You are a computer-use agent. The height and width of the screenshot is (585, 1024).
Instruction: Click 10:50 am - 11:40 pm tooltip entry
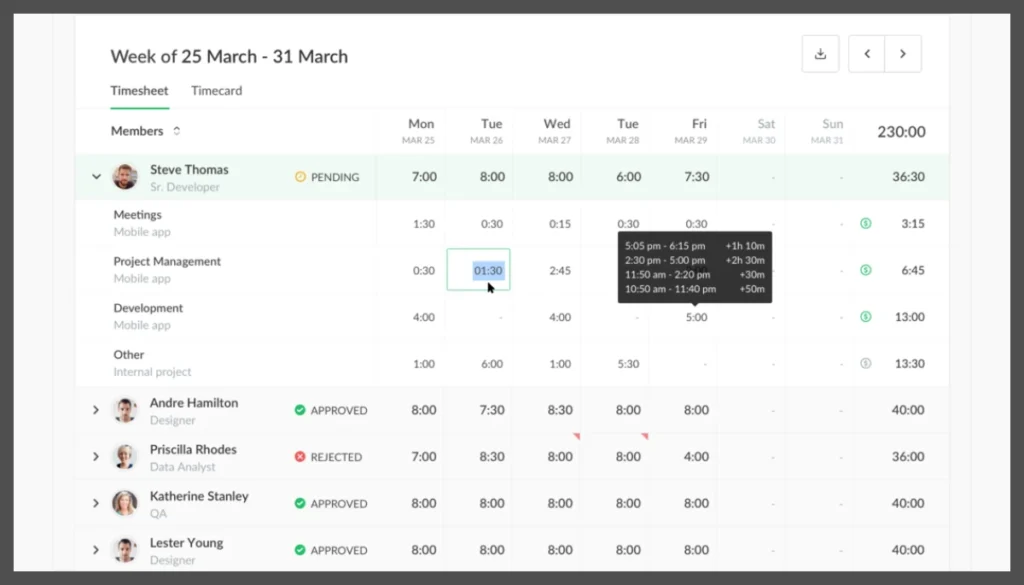click(694, 289)
